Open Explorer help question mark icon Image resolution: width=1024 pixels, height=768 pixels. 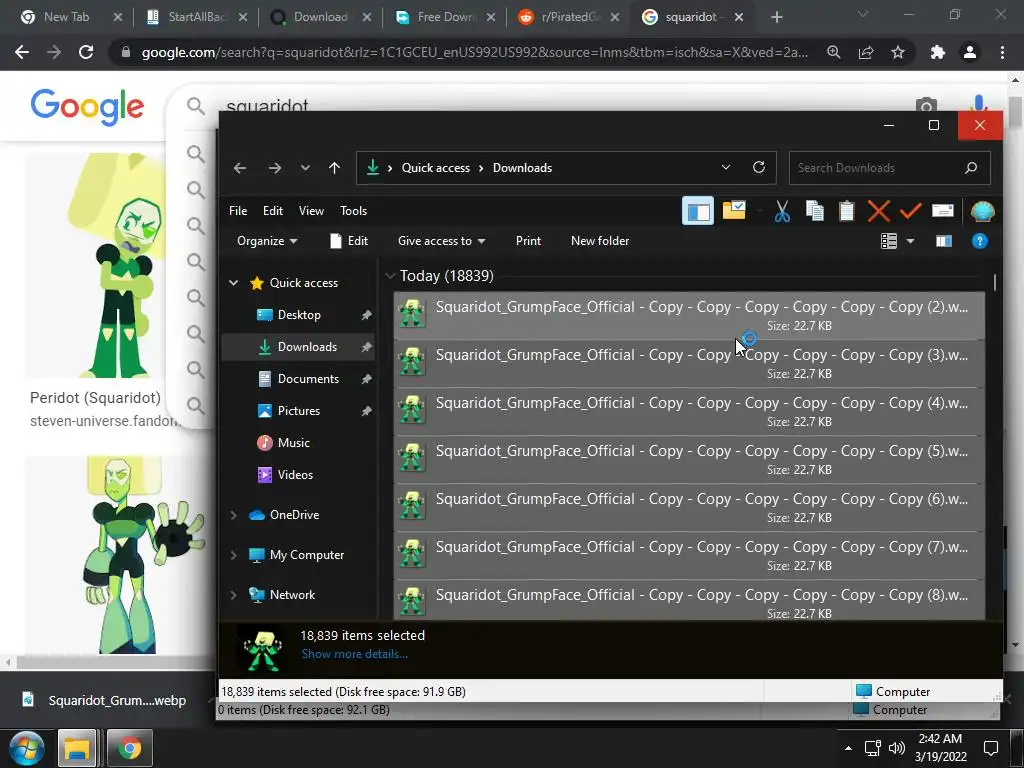[x=980, y=242]
